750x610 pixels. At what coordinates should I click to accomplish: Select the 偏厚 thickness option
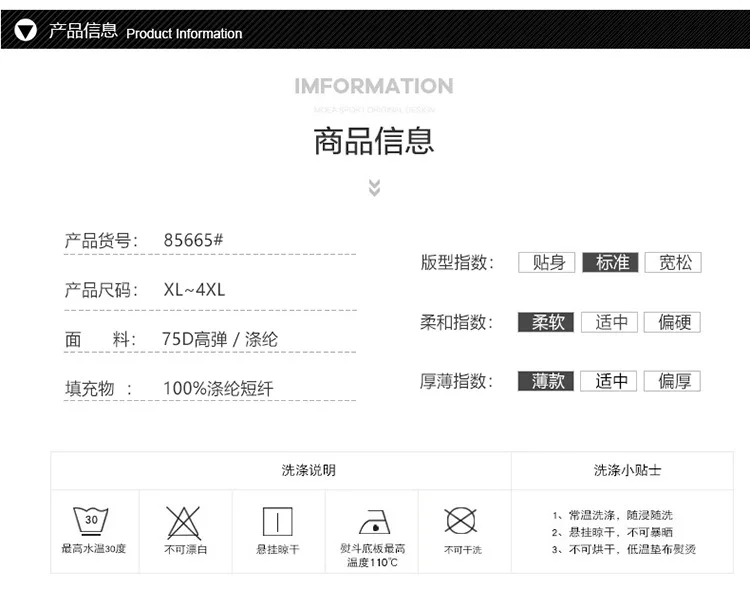click(x=672, y=381)
